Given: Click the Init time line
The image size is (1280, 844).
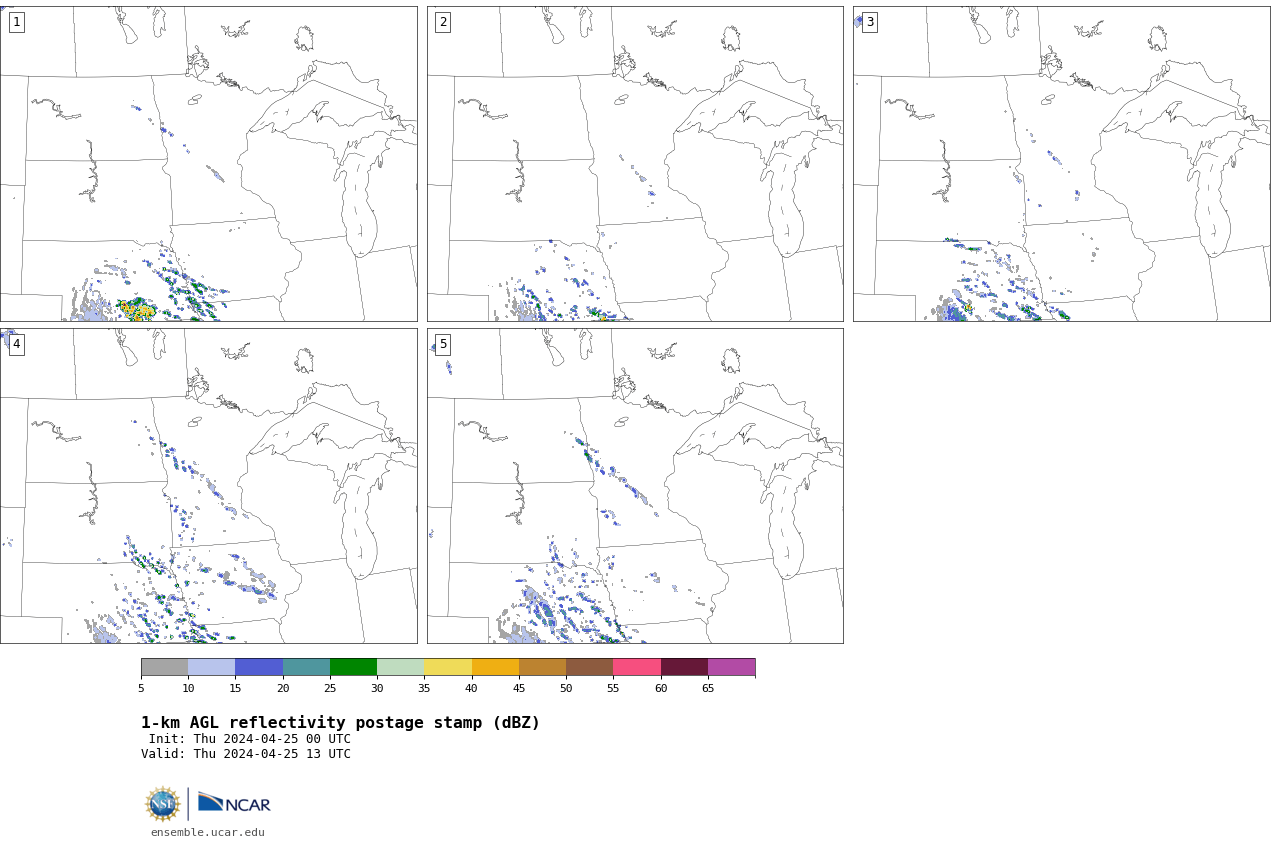Looking at the screenshot, I should tap(250, 739).
